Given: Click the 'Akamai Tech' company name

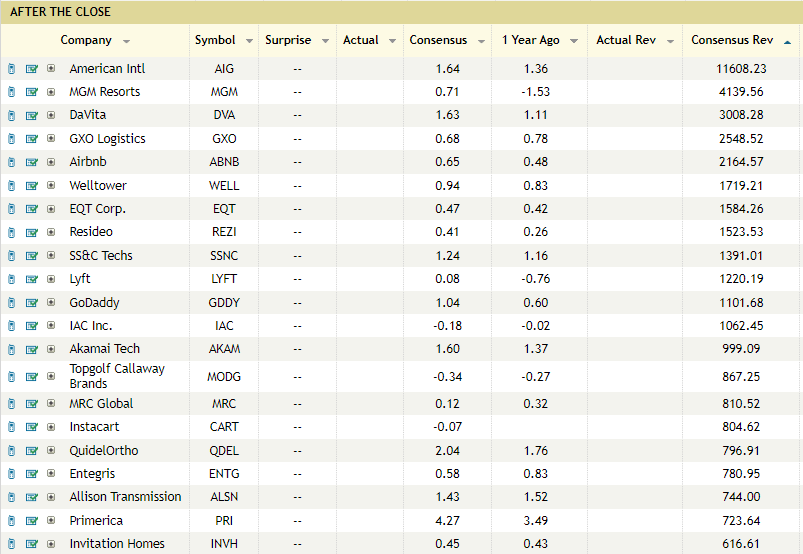Looking at the screenshot, I should click(104, 349).
